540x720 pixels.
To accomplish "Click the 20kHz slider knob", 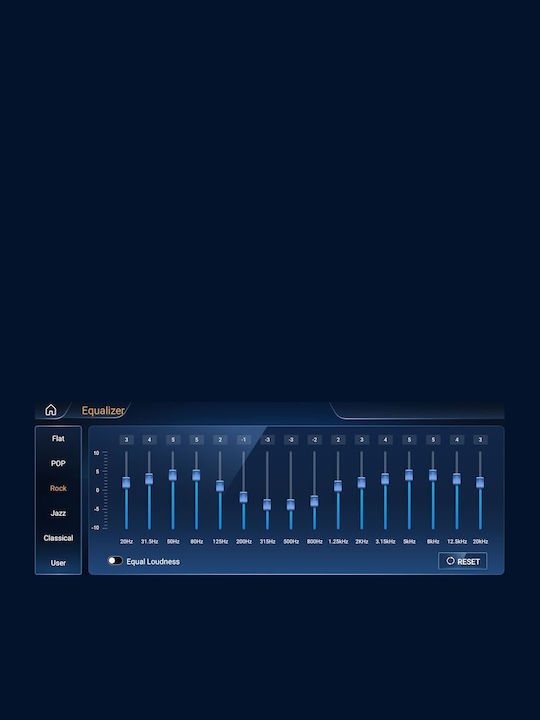I will pyautogui.click(x=480, y=483).
